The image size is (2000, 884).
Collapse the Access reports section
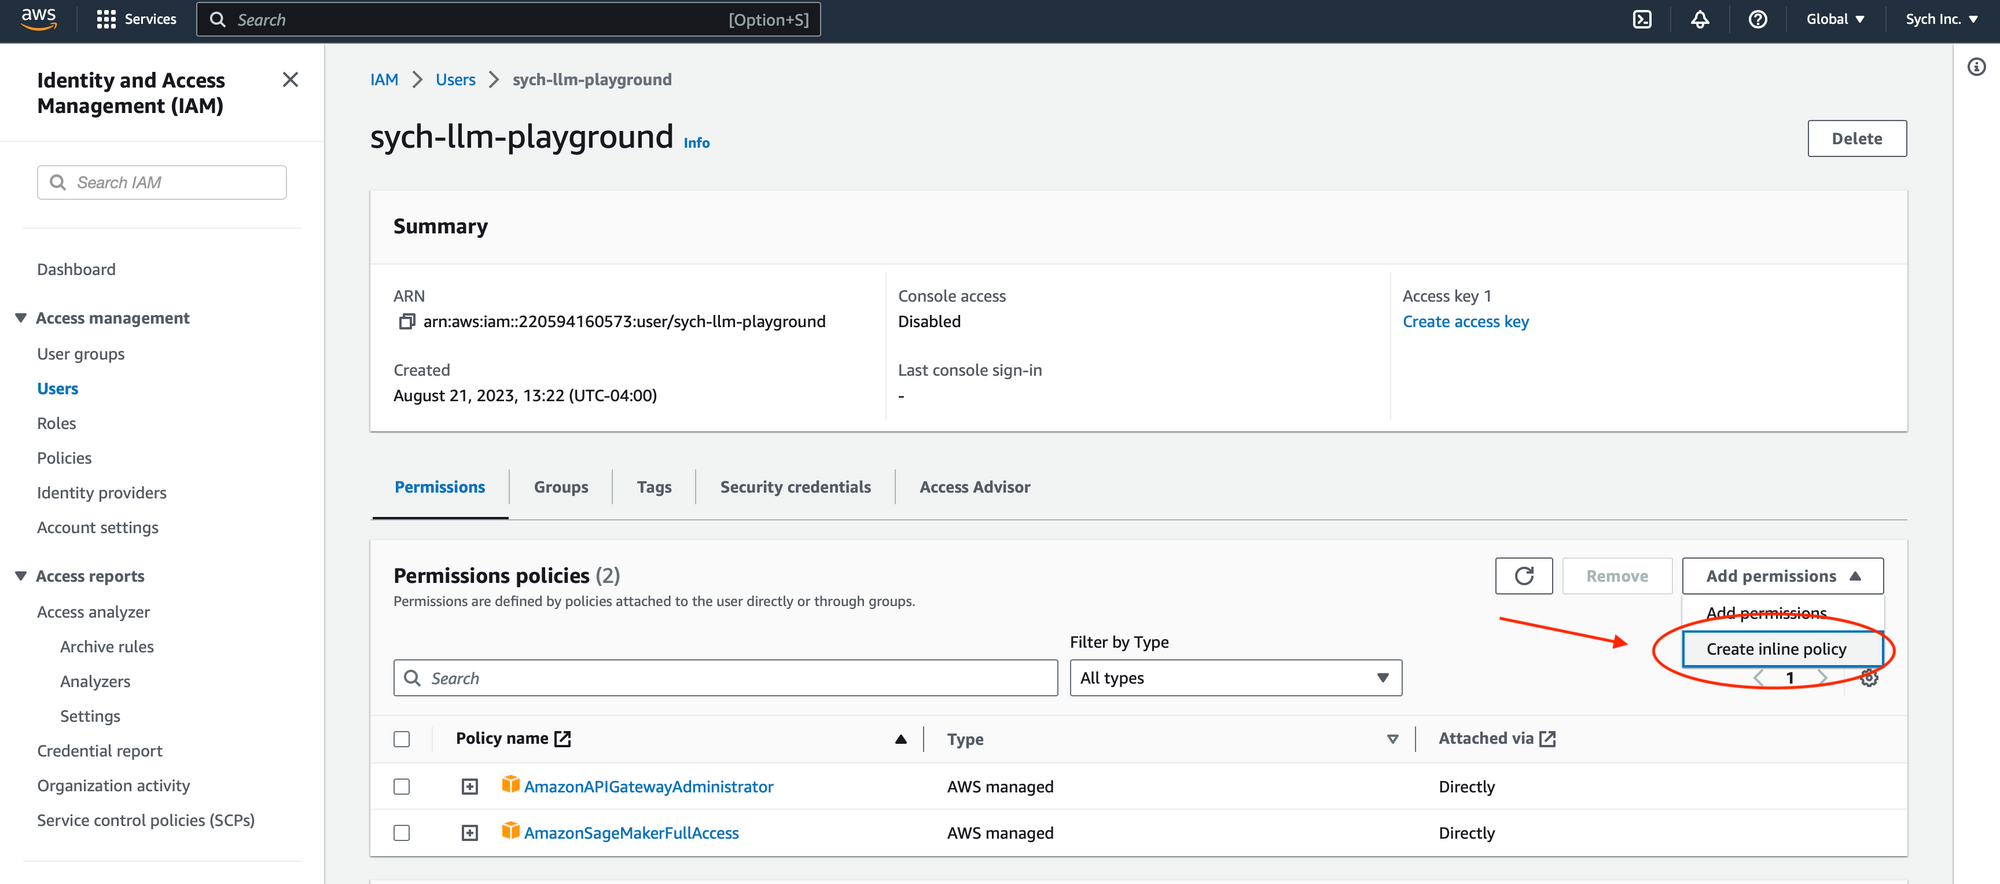[x=21, y=575]
